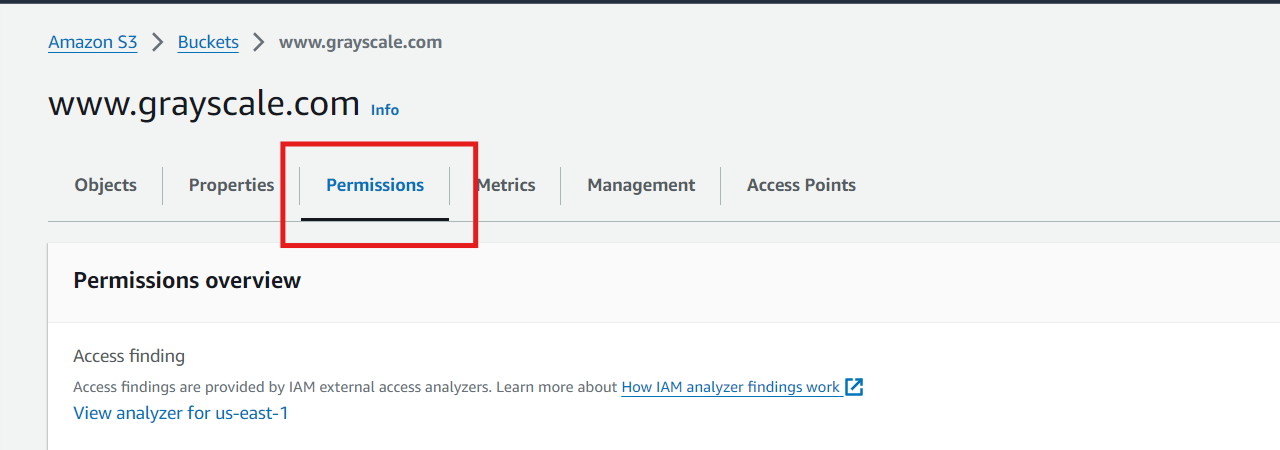Click the sentence about IAM external access analyzers
This screenshot has height=450, width=1280.
282,387
